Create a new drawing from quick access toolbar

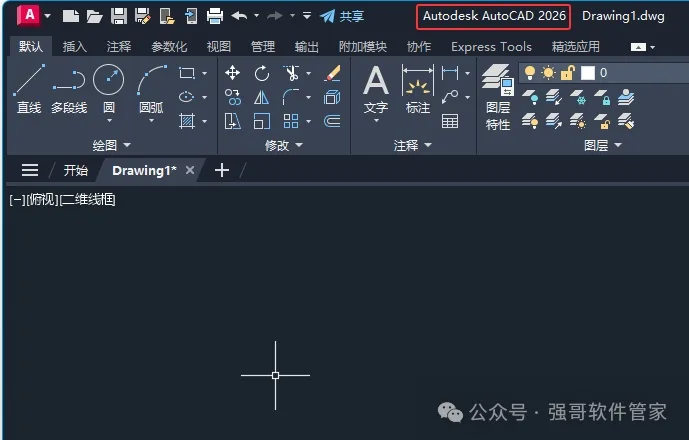point(70,16)
